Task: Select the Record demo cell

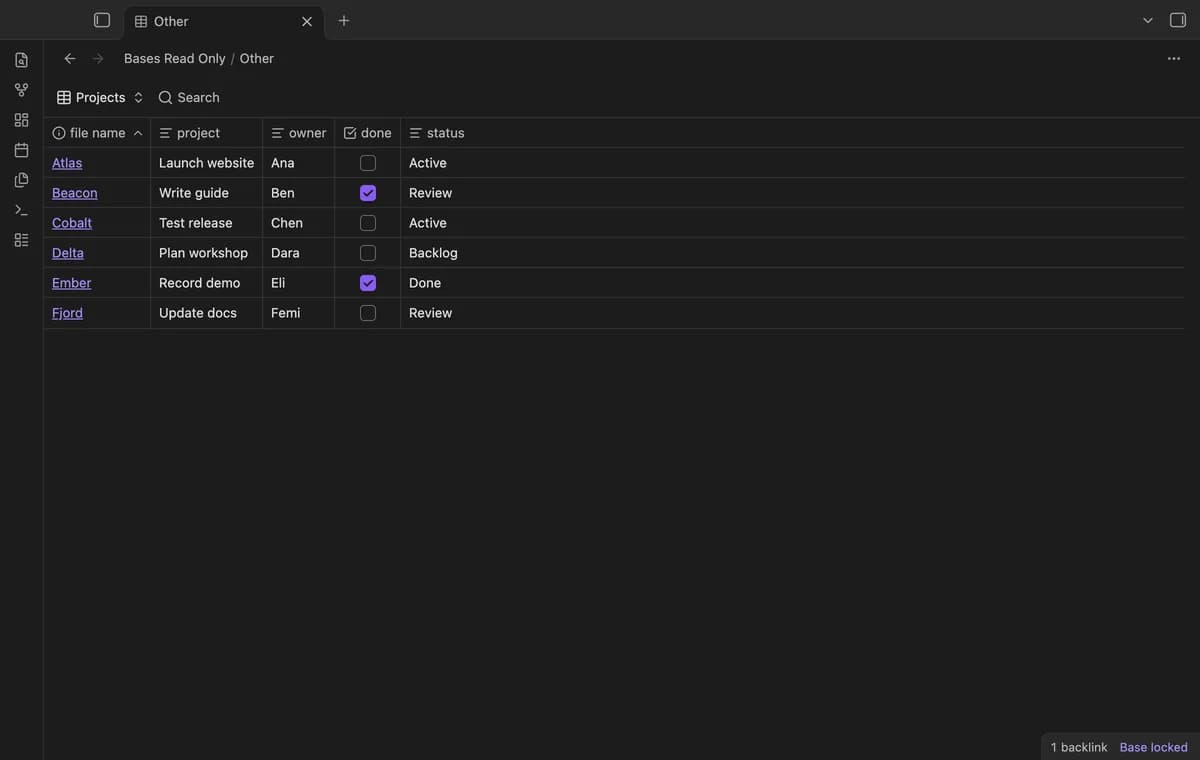Action: pyautogui.click(x=206, y=283)
